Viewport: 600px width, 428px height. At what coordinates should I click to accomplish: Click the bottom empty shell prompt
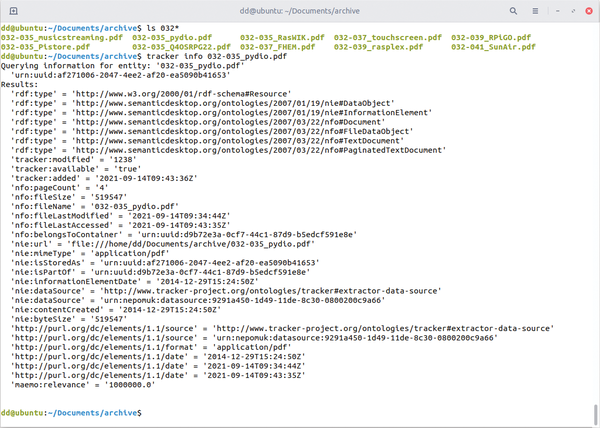pos(71,413)
